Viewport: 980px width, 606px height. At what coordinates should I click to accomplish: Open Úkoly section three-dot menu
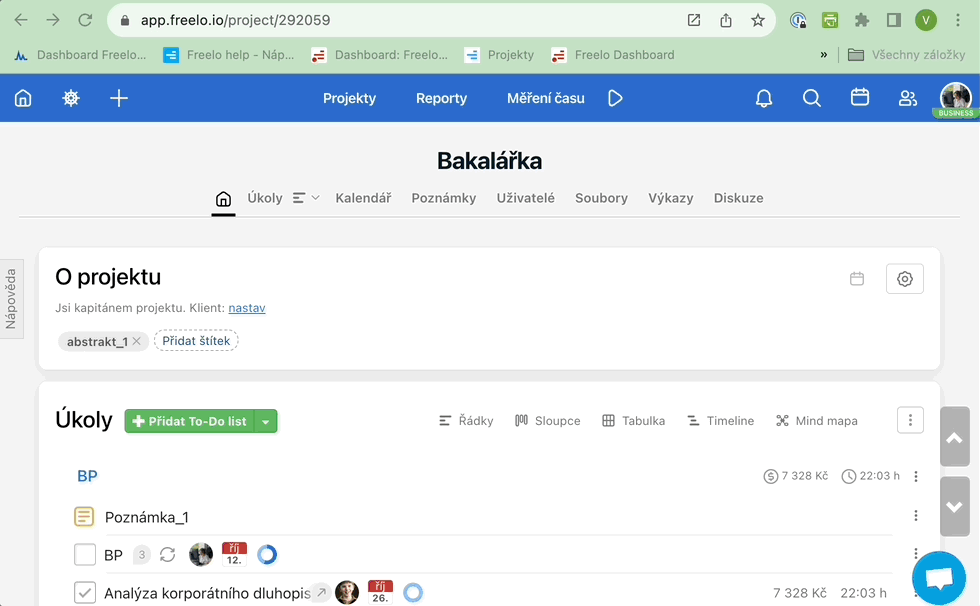(x=910, y=420)
